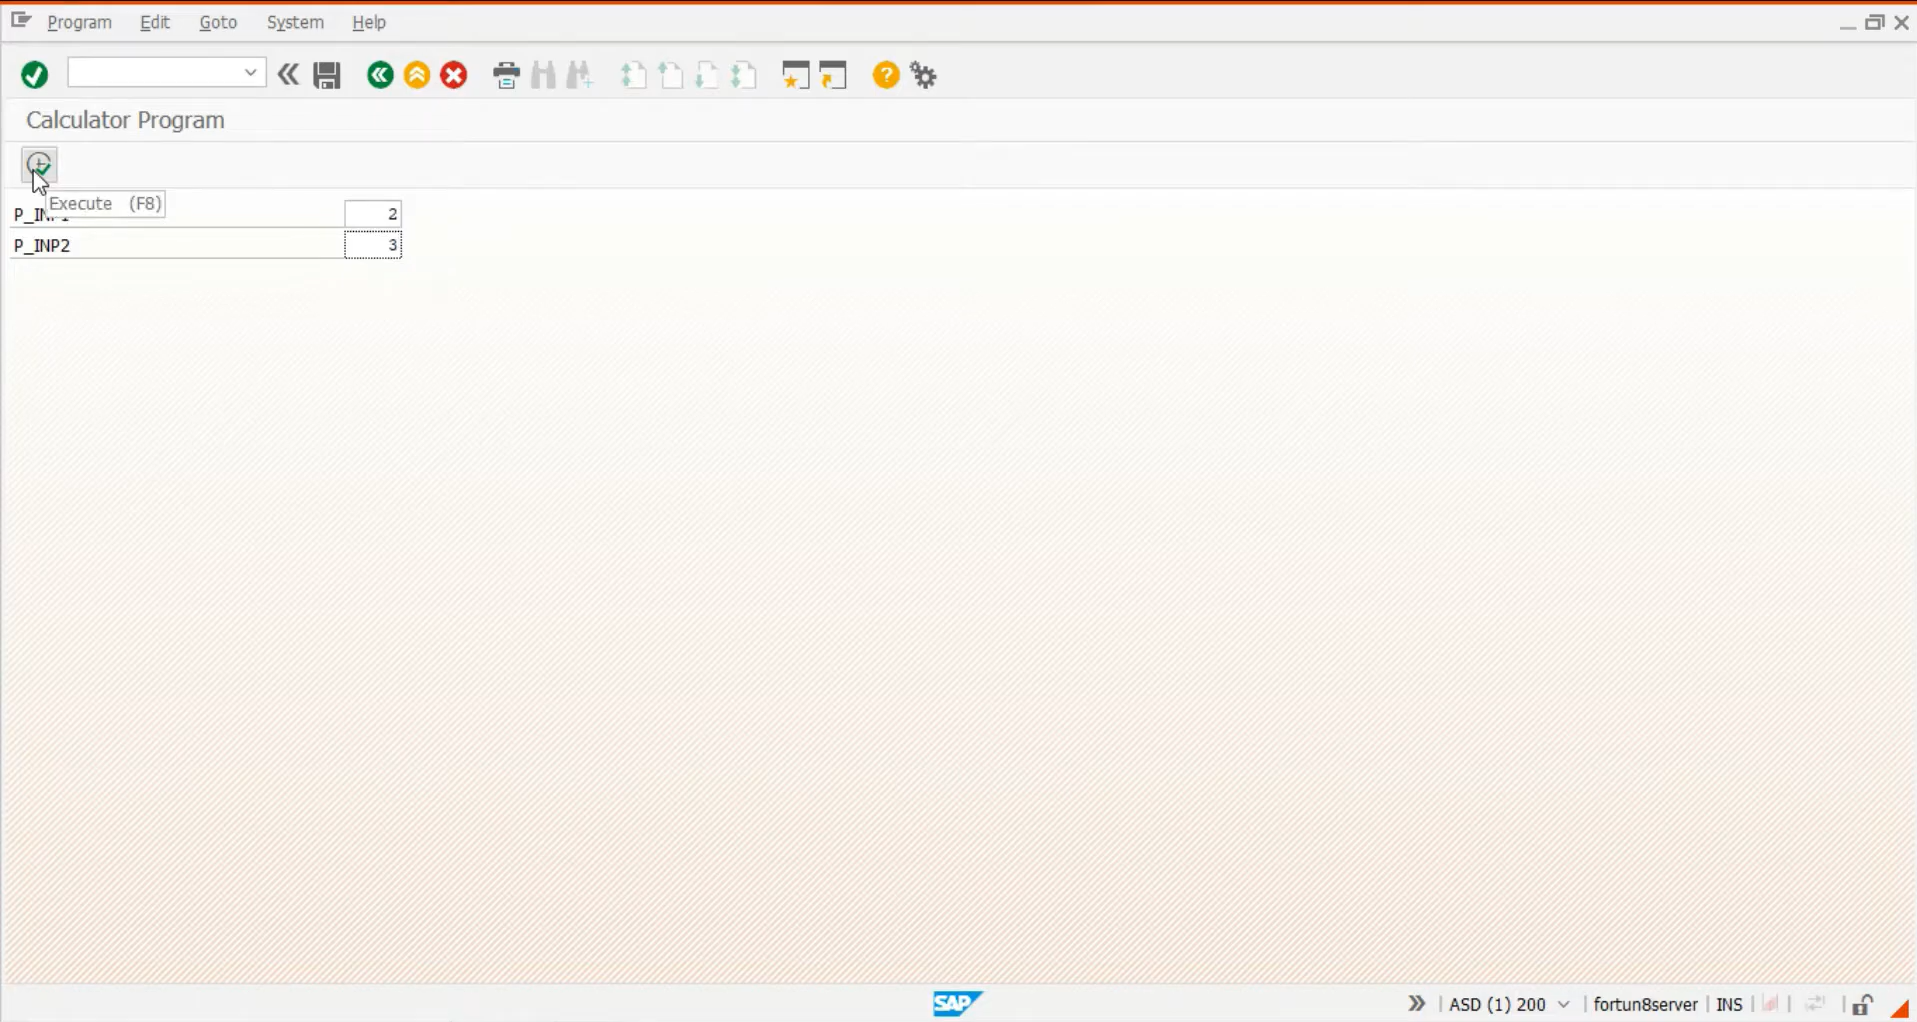Screen dimensions: 1917x1022
Task: Open the Program menu
Action: pos(80,22)
